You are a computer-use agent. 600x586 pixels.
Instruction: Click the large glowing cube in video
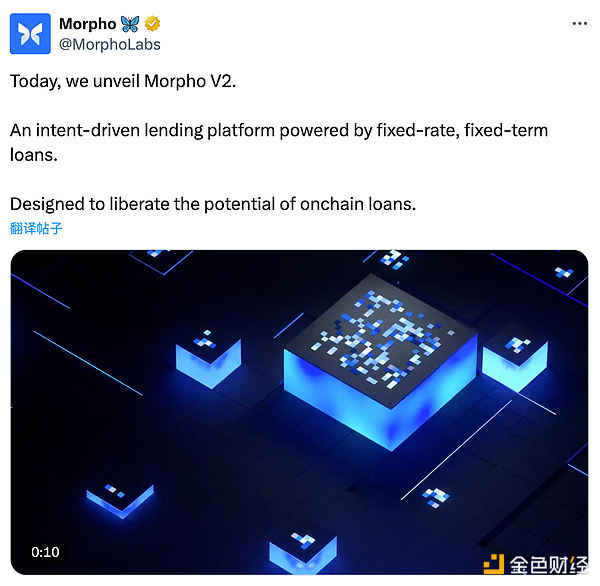[380, 362]
